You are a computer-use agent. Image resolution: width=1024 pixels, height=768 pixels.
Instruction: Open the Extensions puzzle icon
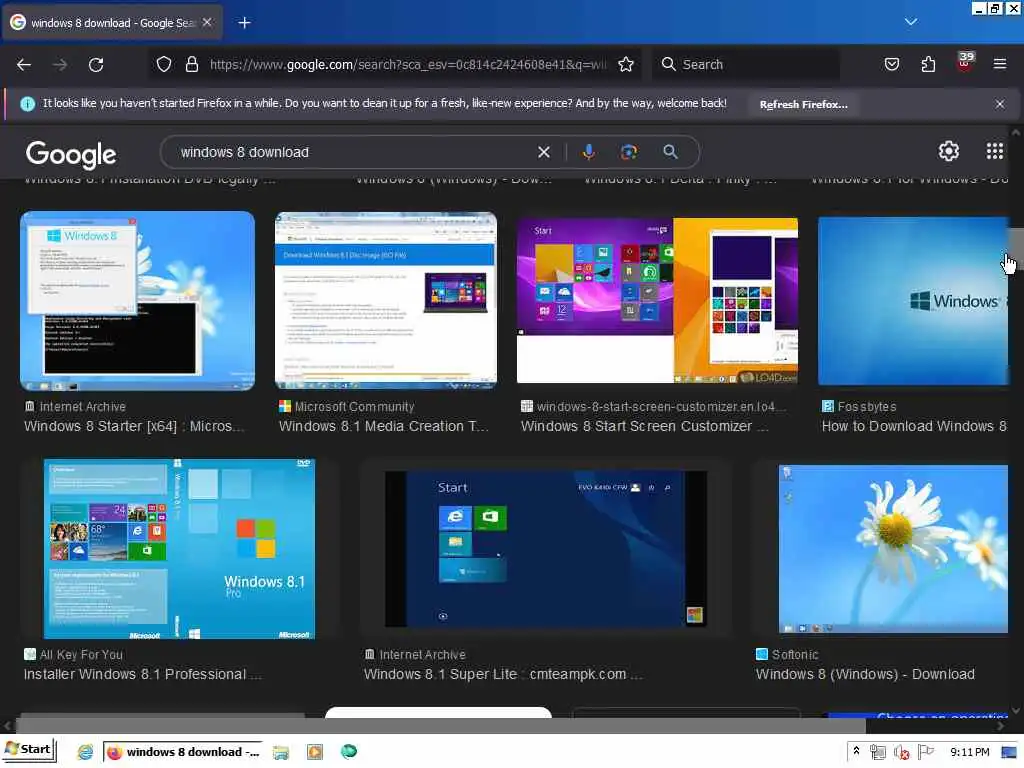pos(928,64)
